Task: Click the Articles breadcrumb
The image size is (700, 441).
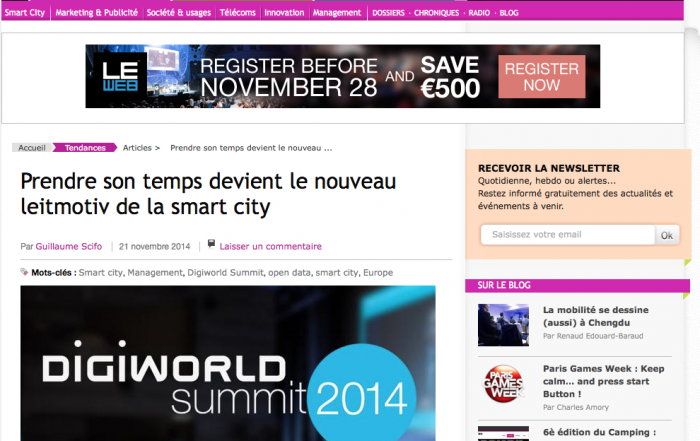Action: tap(137, 148)
